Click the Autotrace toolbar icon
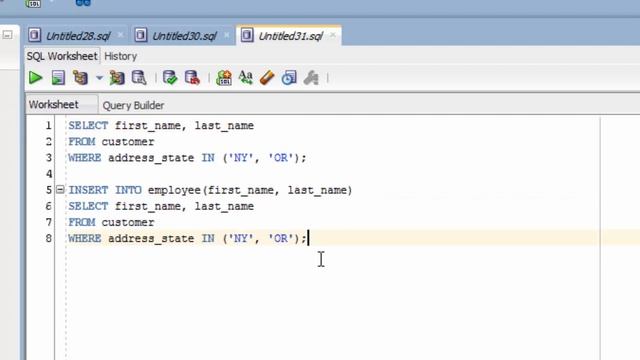 pyautogui.click(x=117, y=78)
